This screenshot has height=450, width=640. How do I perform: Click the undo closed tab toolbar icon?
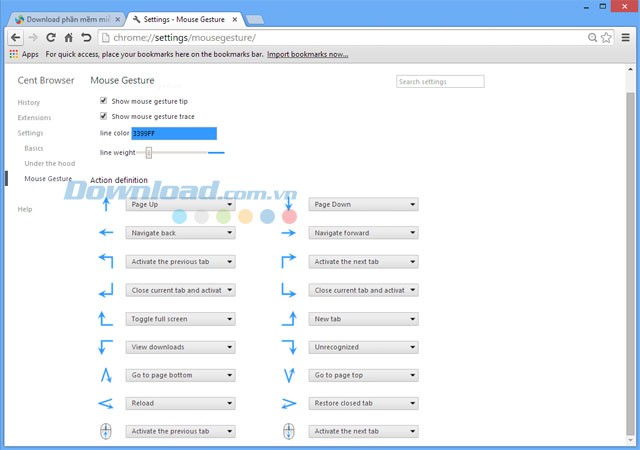[x=86, y=38]
